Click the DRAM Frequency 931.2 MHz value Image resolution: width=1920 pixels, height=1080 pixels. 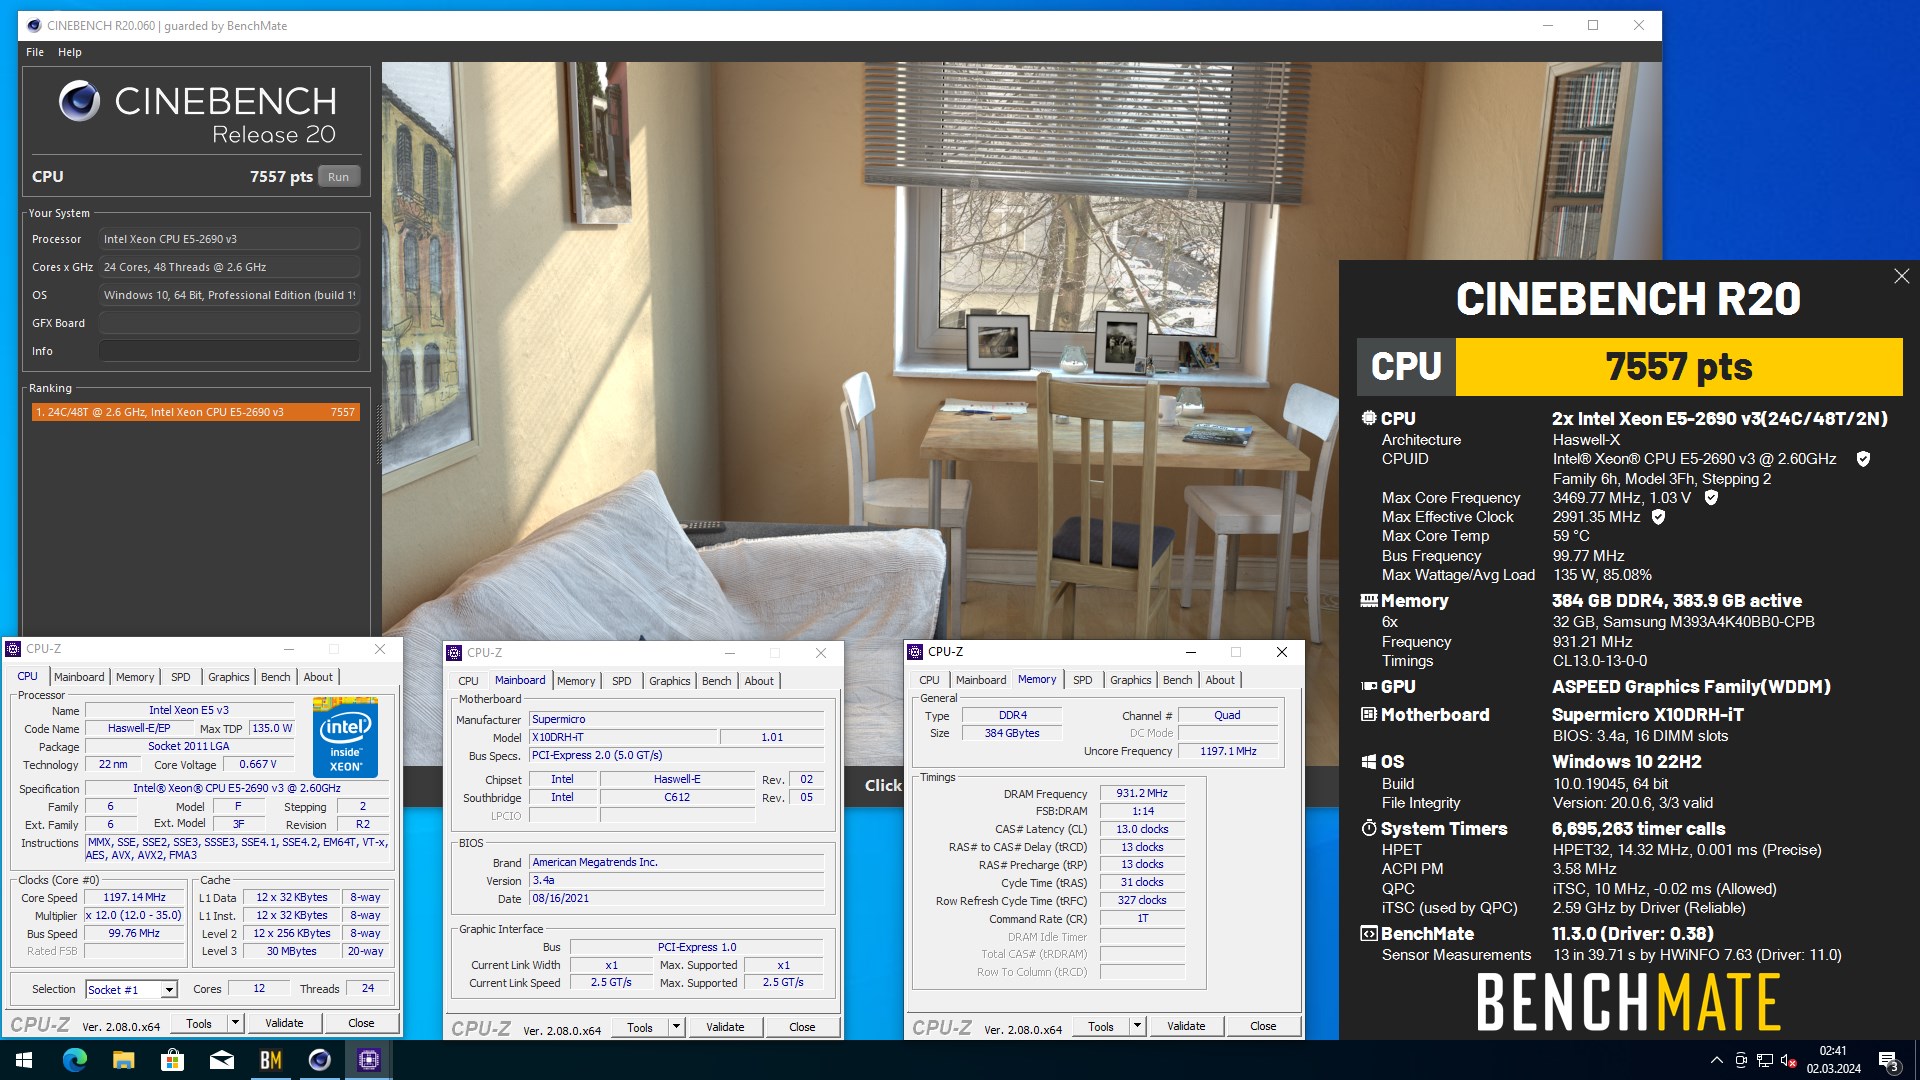pos(1142,793)
